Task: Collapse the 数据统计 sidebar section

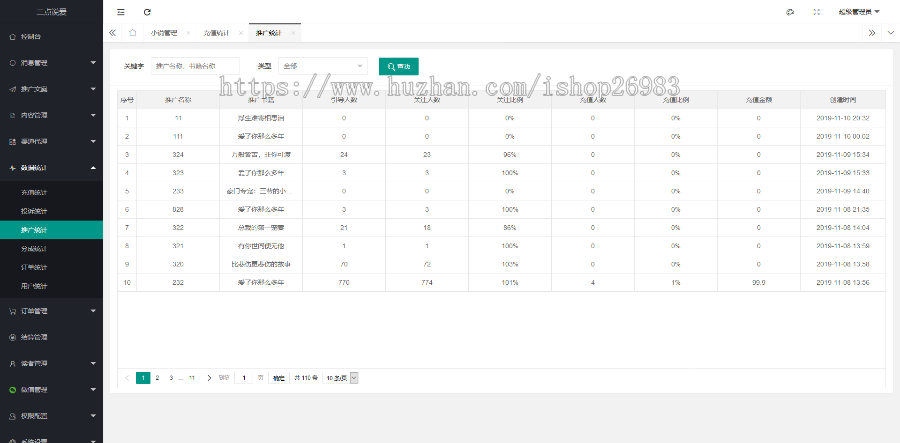Action: [50, 168]
